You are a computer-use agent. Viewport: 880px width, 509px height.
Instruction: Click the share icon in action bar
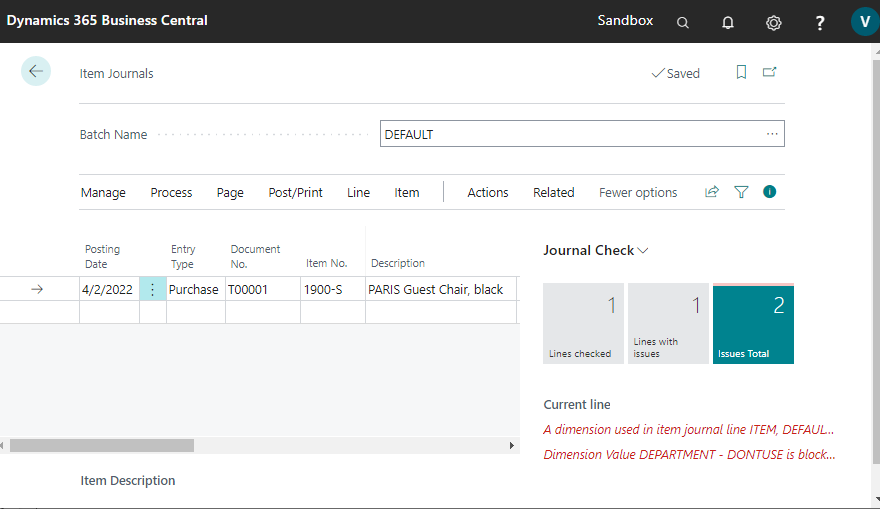coord(712,192)
